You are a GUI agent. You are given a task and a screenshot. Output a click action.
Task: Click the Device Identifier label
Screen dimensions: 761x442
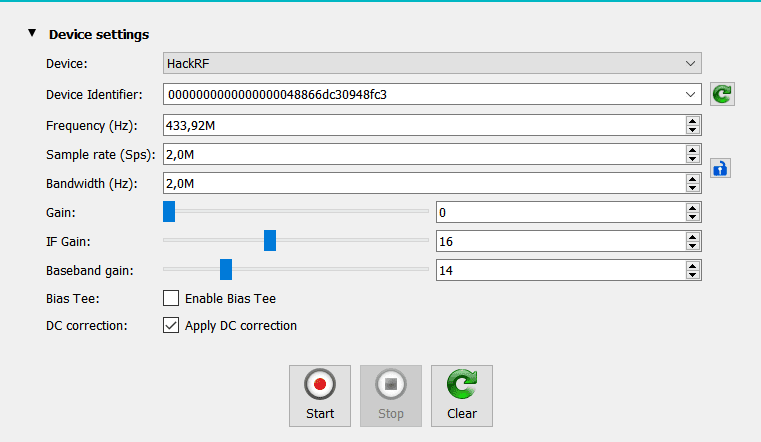94,95
